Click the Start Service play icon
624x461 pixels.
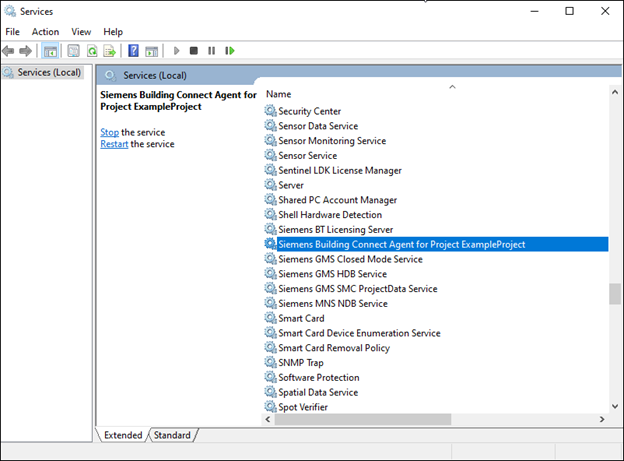pyautogui.click(x=177, y=50)
